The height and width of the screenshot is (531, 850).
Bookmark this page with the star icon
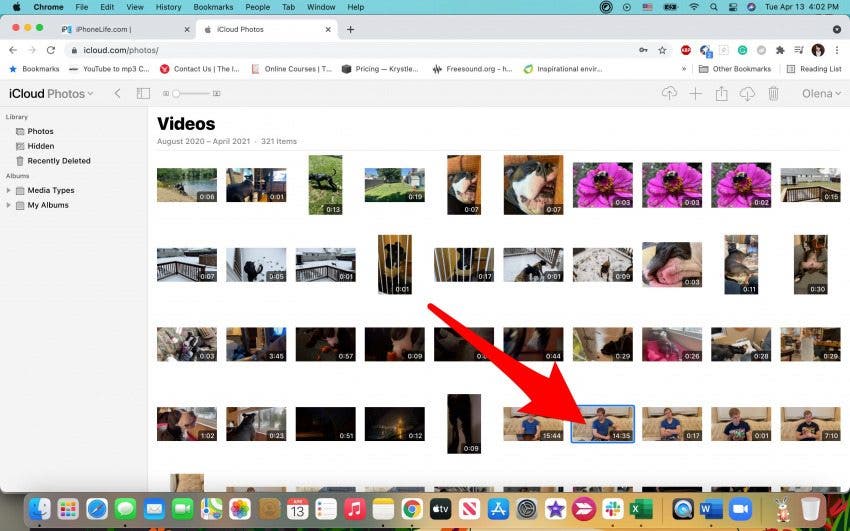point(662,50)
